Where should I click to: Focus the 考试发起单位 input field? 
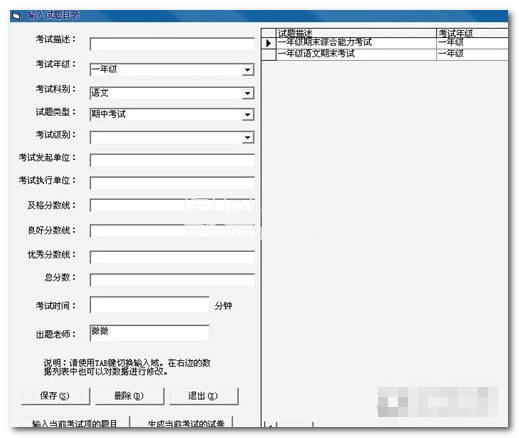[172, 160]
